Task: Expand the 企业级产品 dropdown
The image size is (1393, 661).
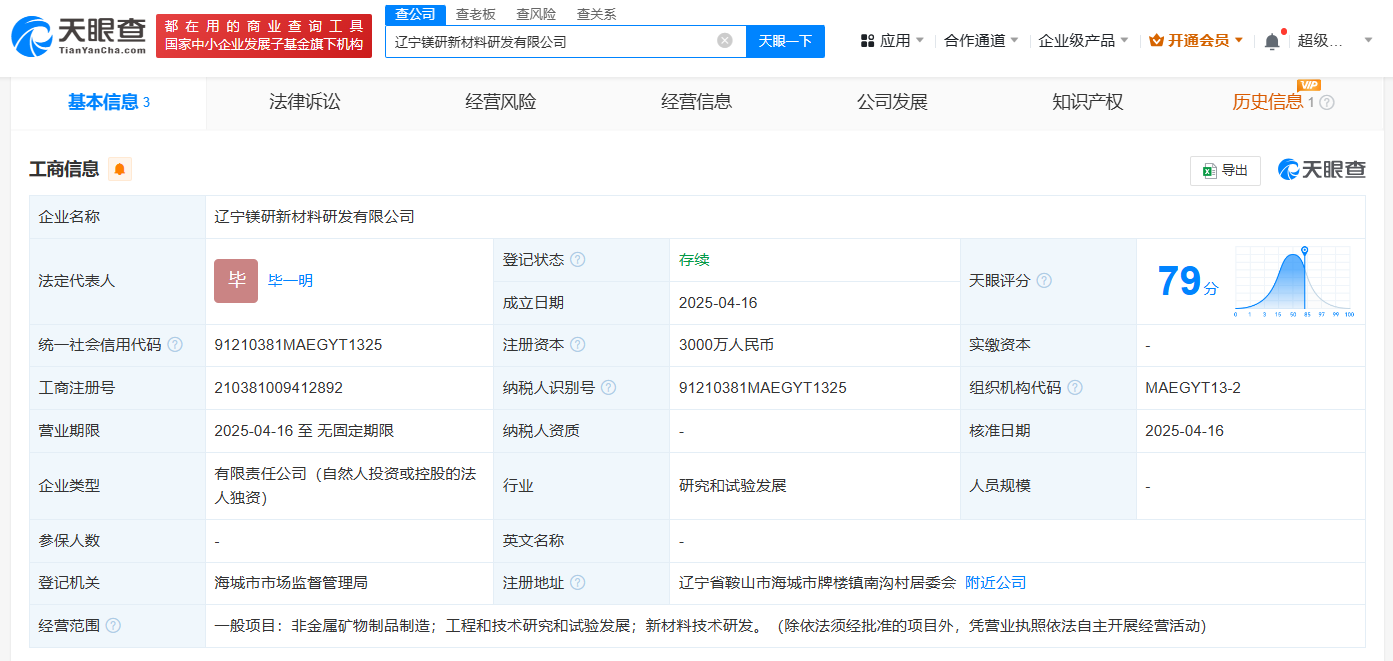Action: point(1083,41)
